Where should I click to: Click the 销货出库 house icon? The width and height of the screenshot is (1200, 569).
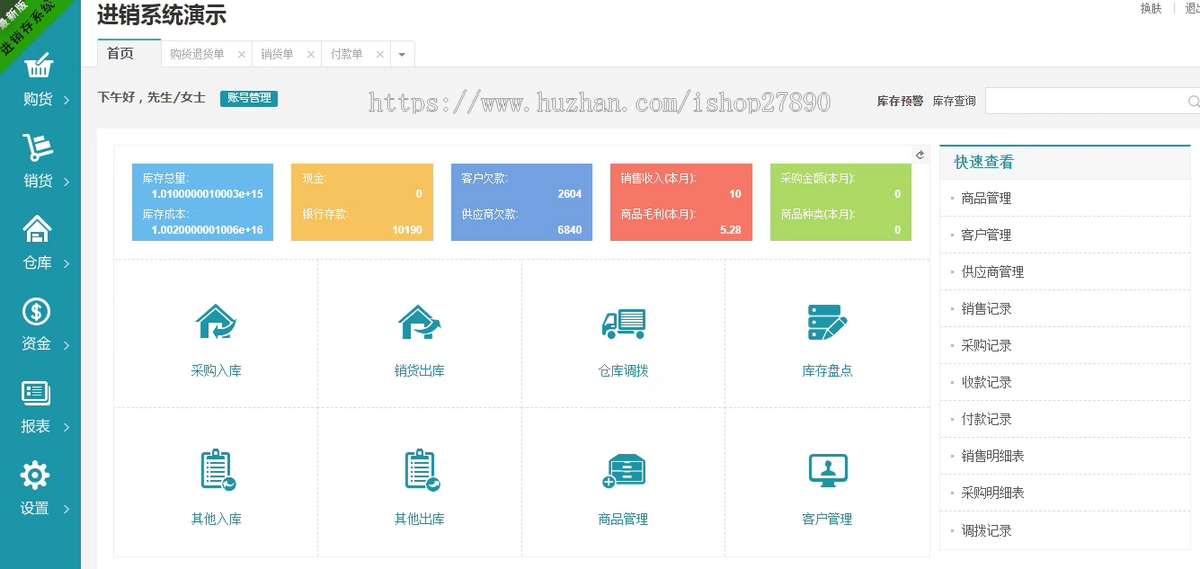419,322
